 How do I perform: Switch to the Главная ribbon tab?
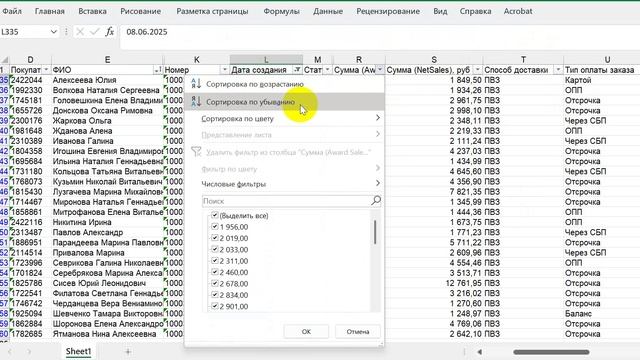(x=50, y=11)
